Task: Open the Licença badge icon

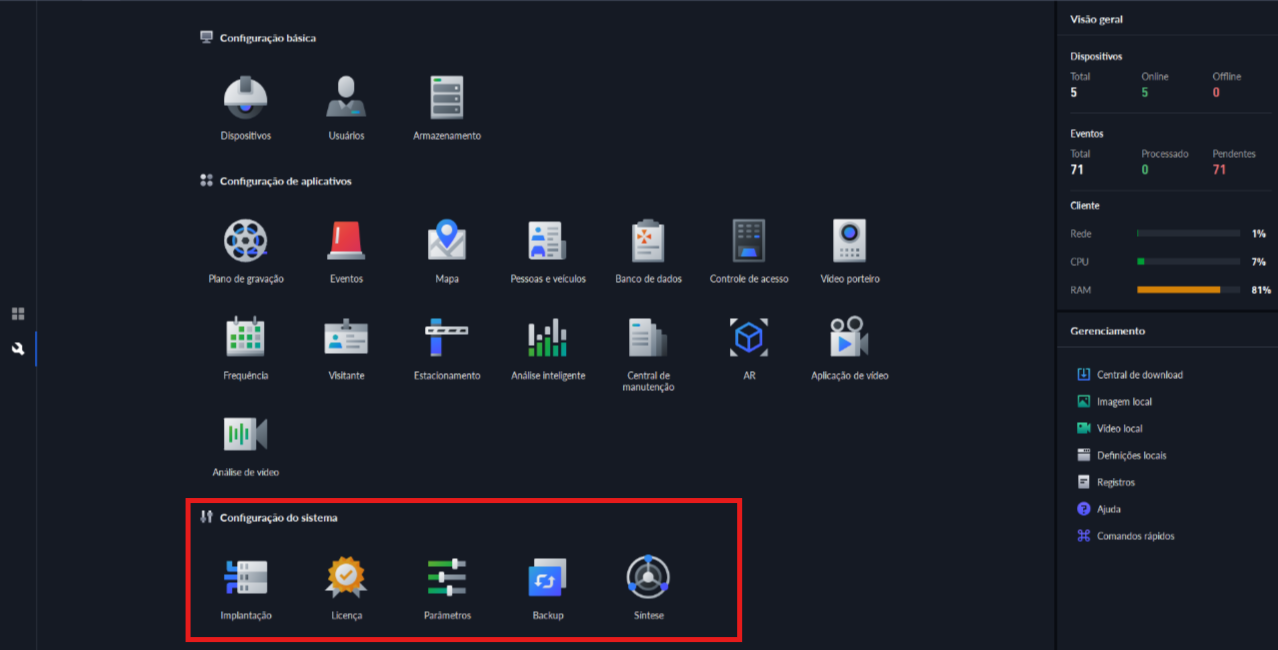Action: point(346,577)
